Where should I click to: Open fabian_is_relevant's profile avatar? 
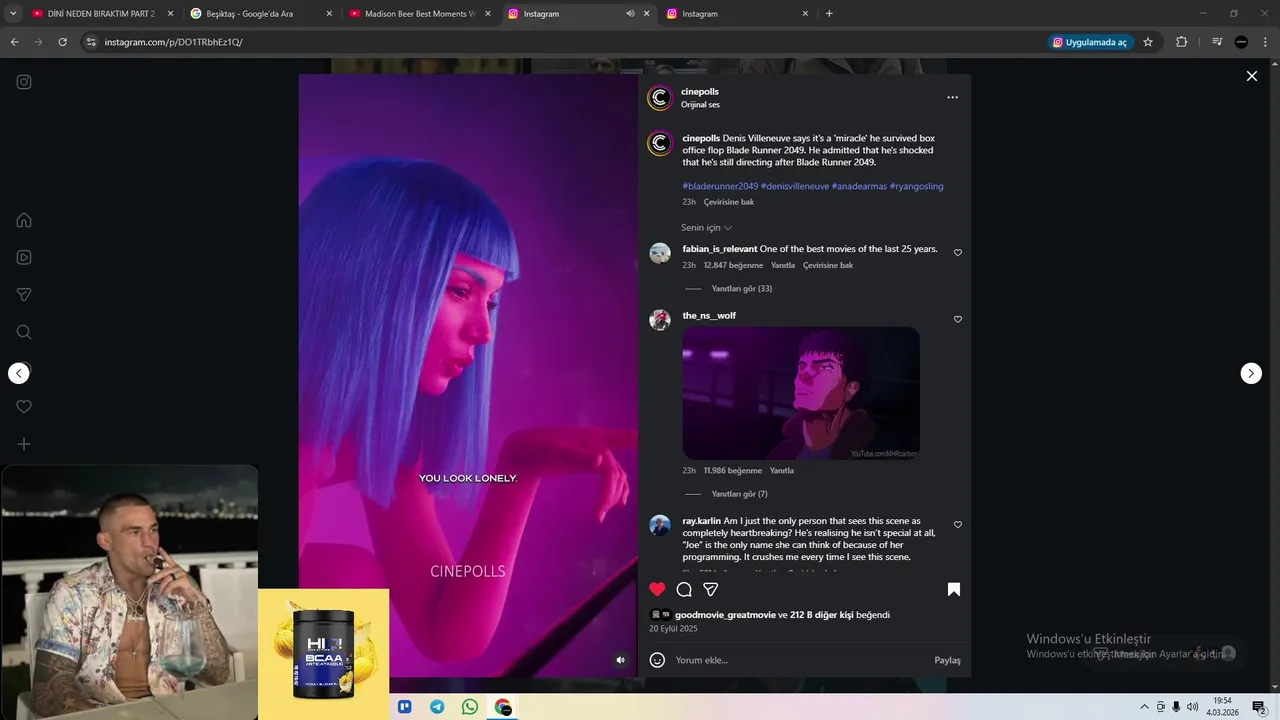(x=660, y=253)
